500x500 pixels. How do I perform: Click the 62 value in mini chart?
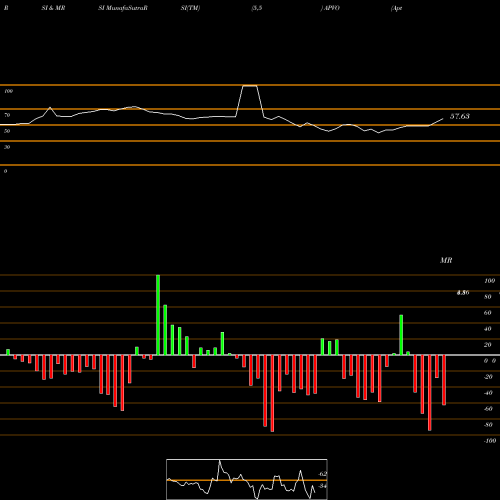pos(323,474)
